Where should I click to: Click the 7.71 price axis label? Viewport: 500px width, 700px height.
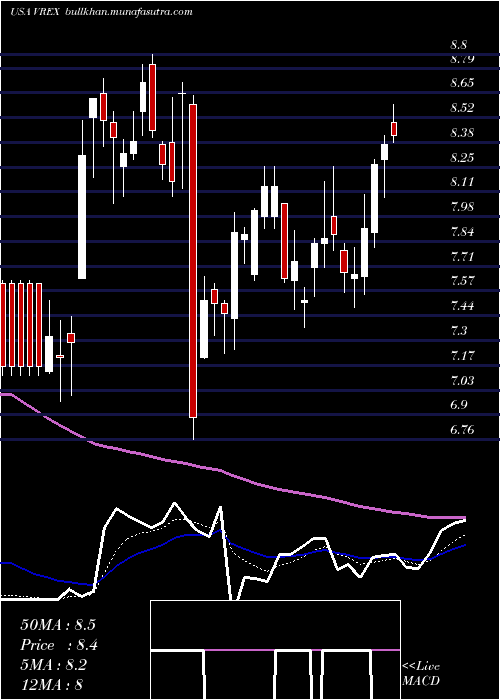(x=462, y=257)
